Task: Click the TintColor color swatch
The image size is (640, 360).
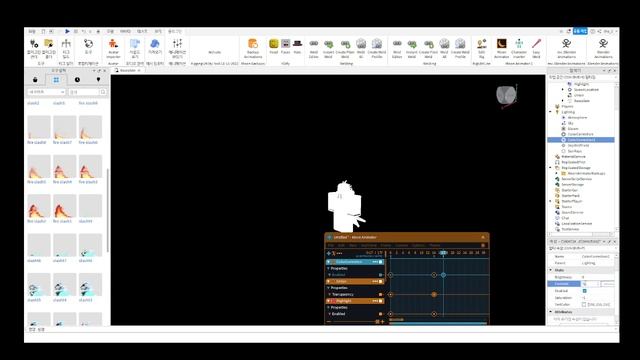Action: pos(584,304)
